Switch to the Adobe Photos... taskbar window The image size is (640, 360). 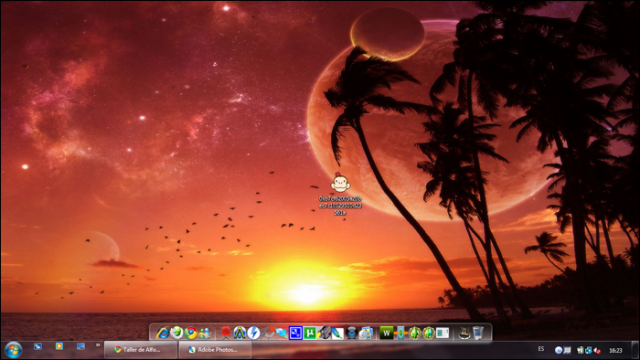pos(215,350)
